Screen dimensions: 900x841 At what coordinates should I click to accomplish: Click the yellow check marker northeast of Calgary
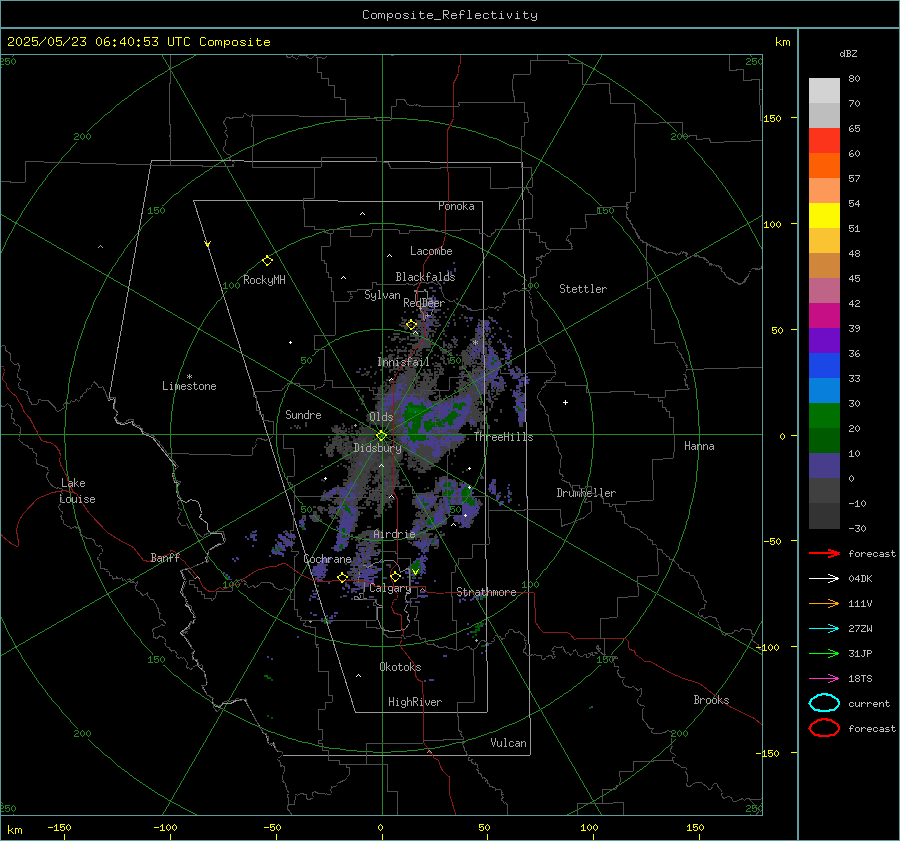pyautogui.click(x=415, y=571)
